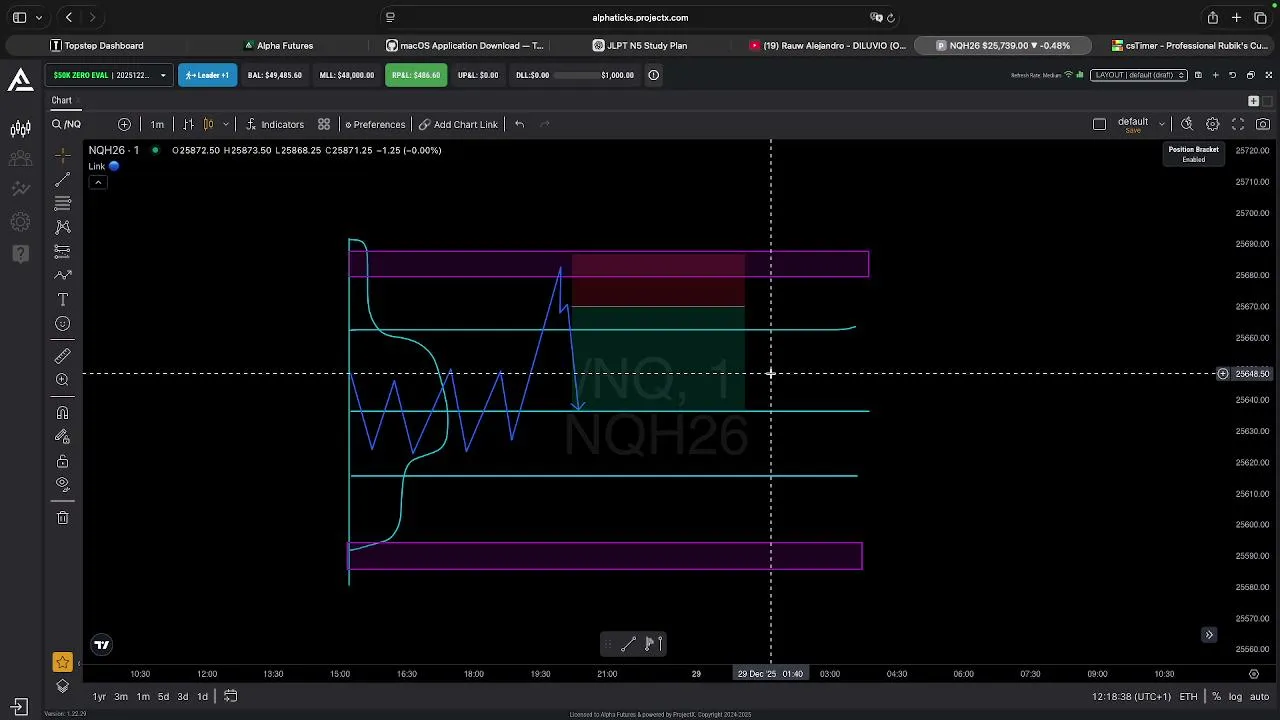The height and width of the screenshot is (720, 1280).
Task: Open indicator templates grid icon
Action: 324,124
